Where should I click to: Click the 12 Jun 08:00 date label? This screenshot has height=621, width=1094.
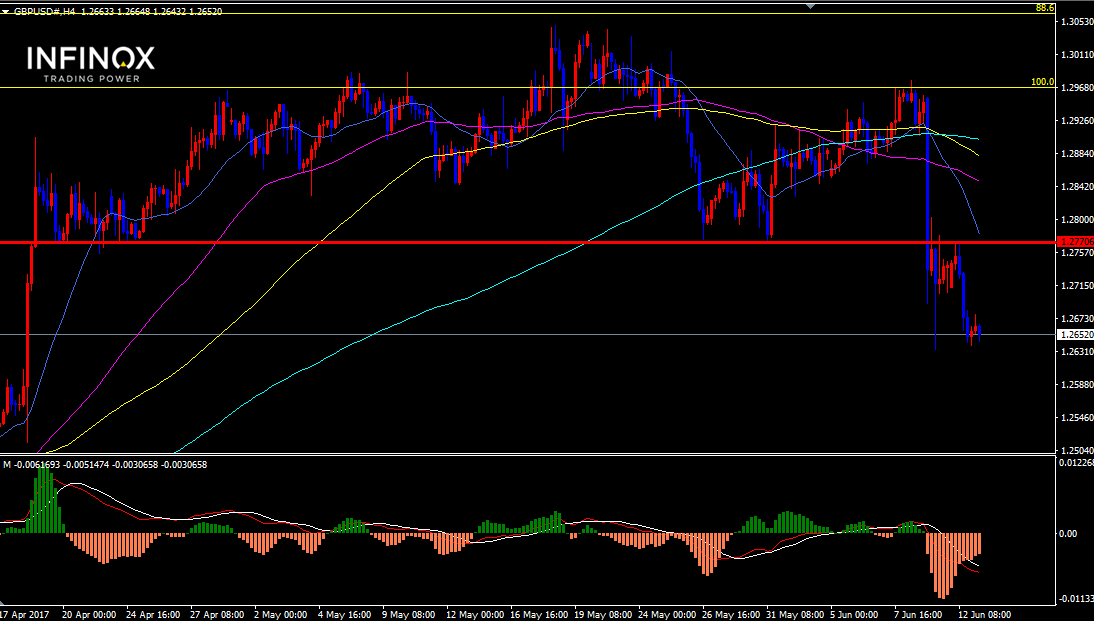(984, 615)
